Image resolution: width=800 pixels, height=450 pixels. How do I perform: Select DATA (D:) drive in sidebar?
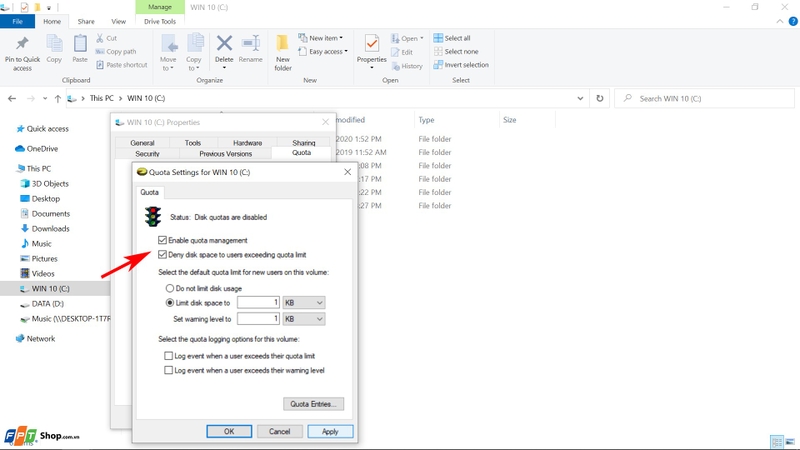coord(47,304)
